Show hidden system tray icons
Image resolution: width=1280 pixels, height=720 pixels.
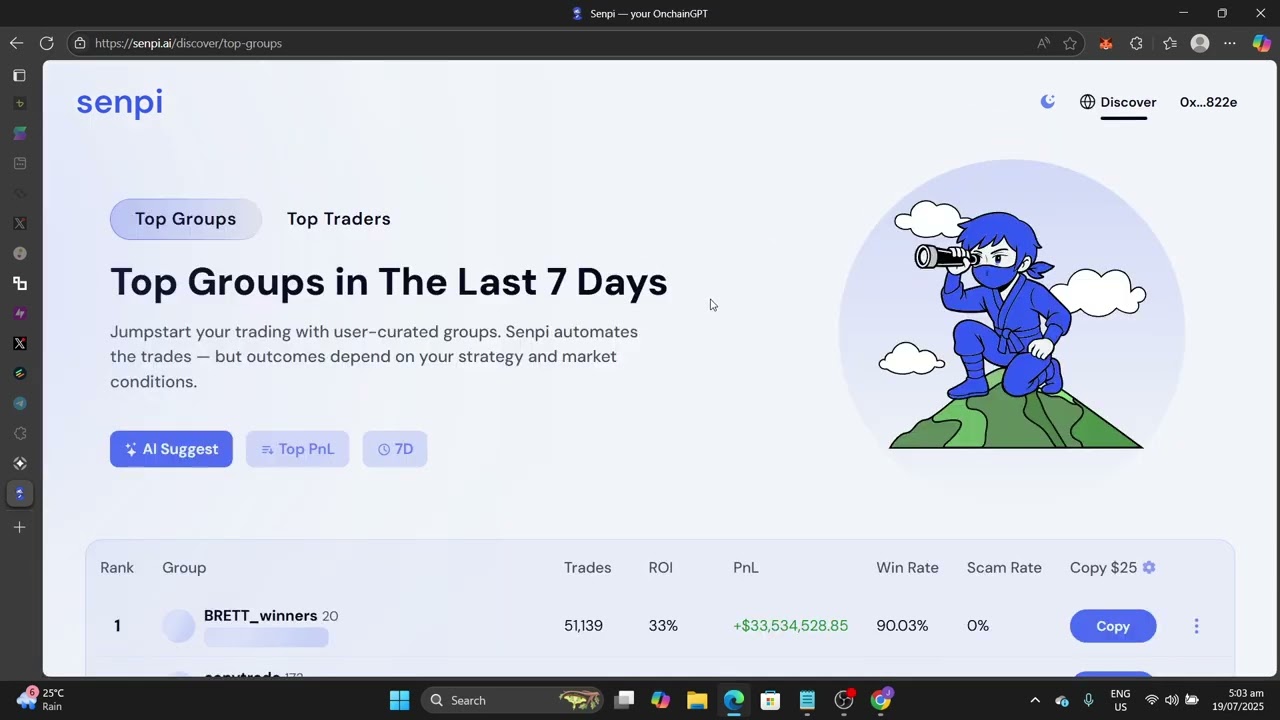click(1035, 700)
